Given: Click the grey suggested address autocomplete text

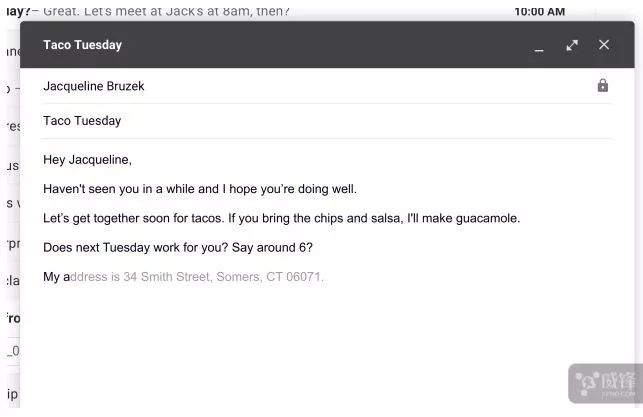Looking at the screenshot, I should [x=200, y=277].
